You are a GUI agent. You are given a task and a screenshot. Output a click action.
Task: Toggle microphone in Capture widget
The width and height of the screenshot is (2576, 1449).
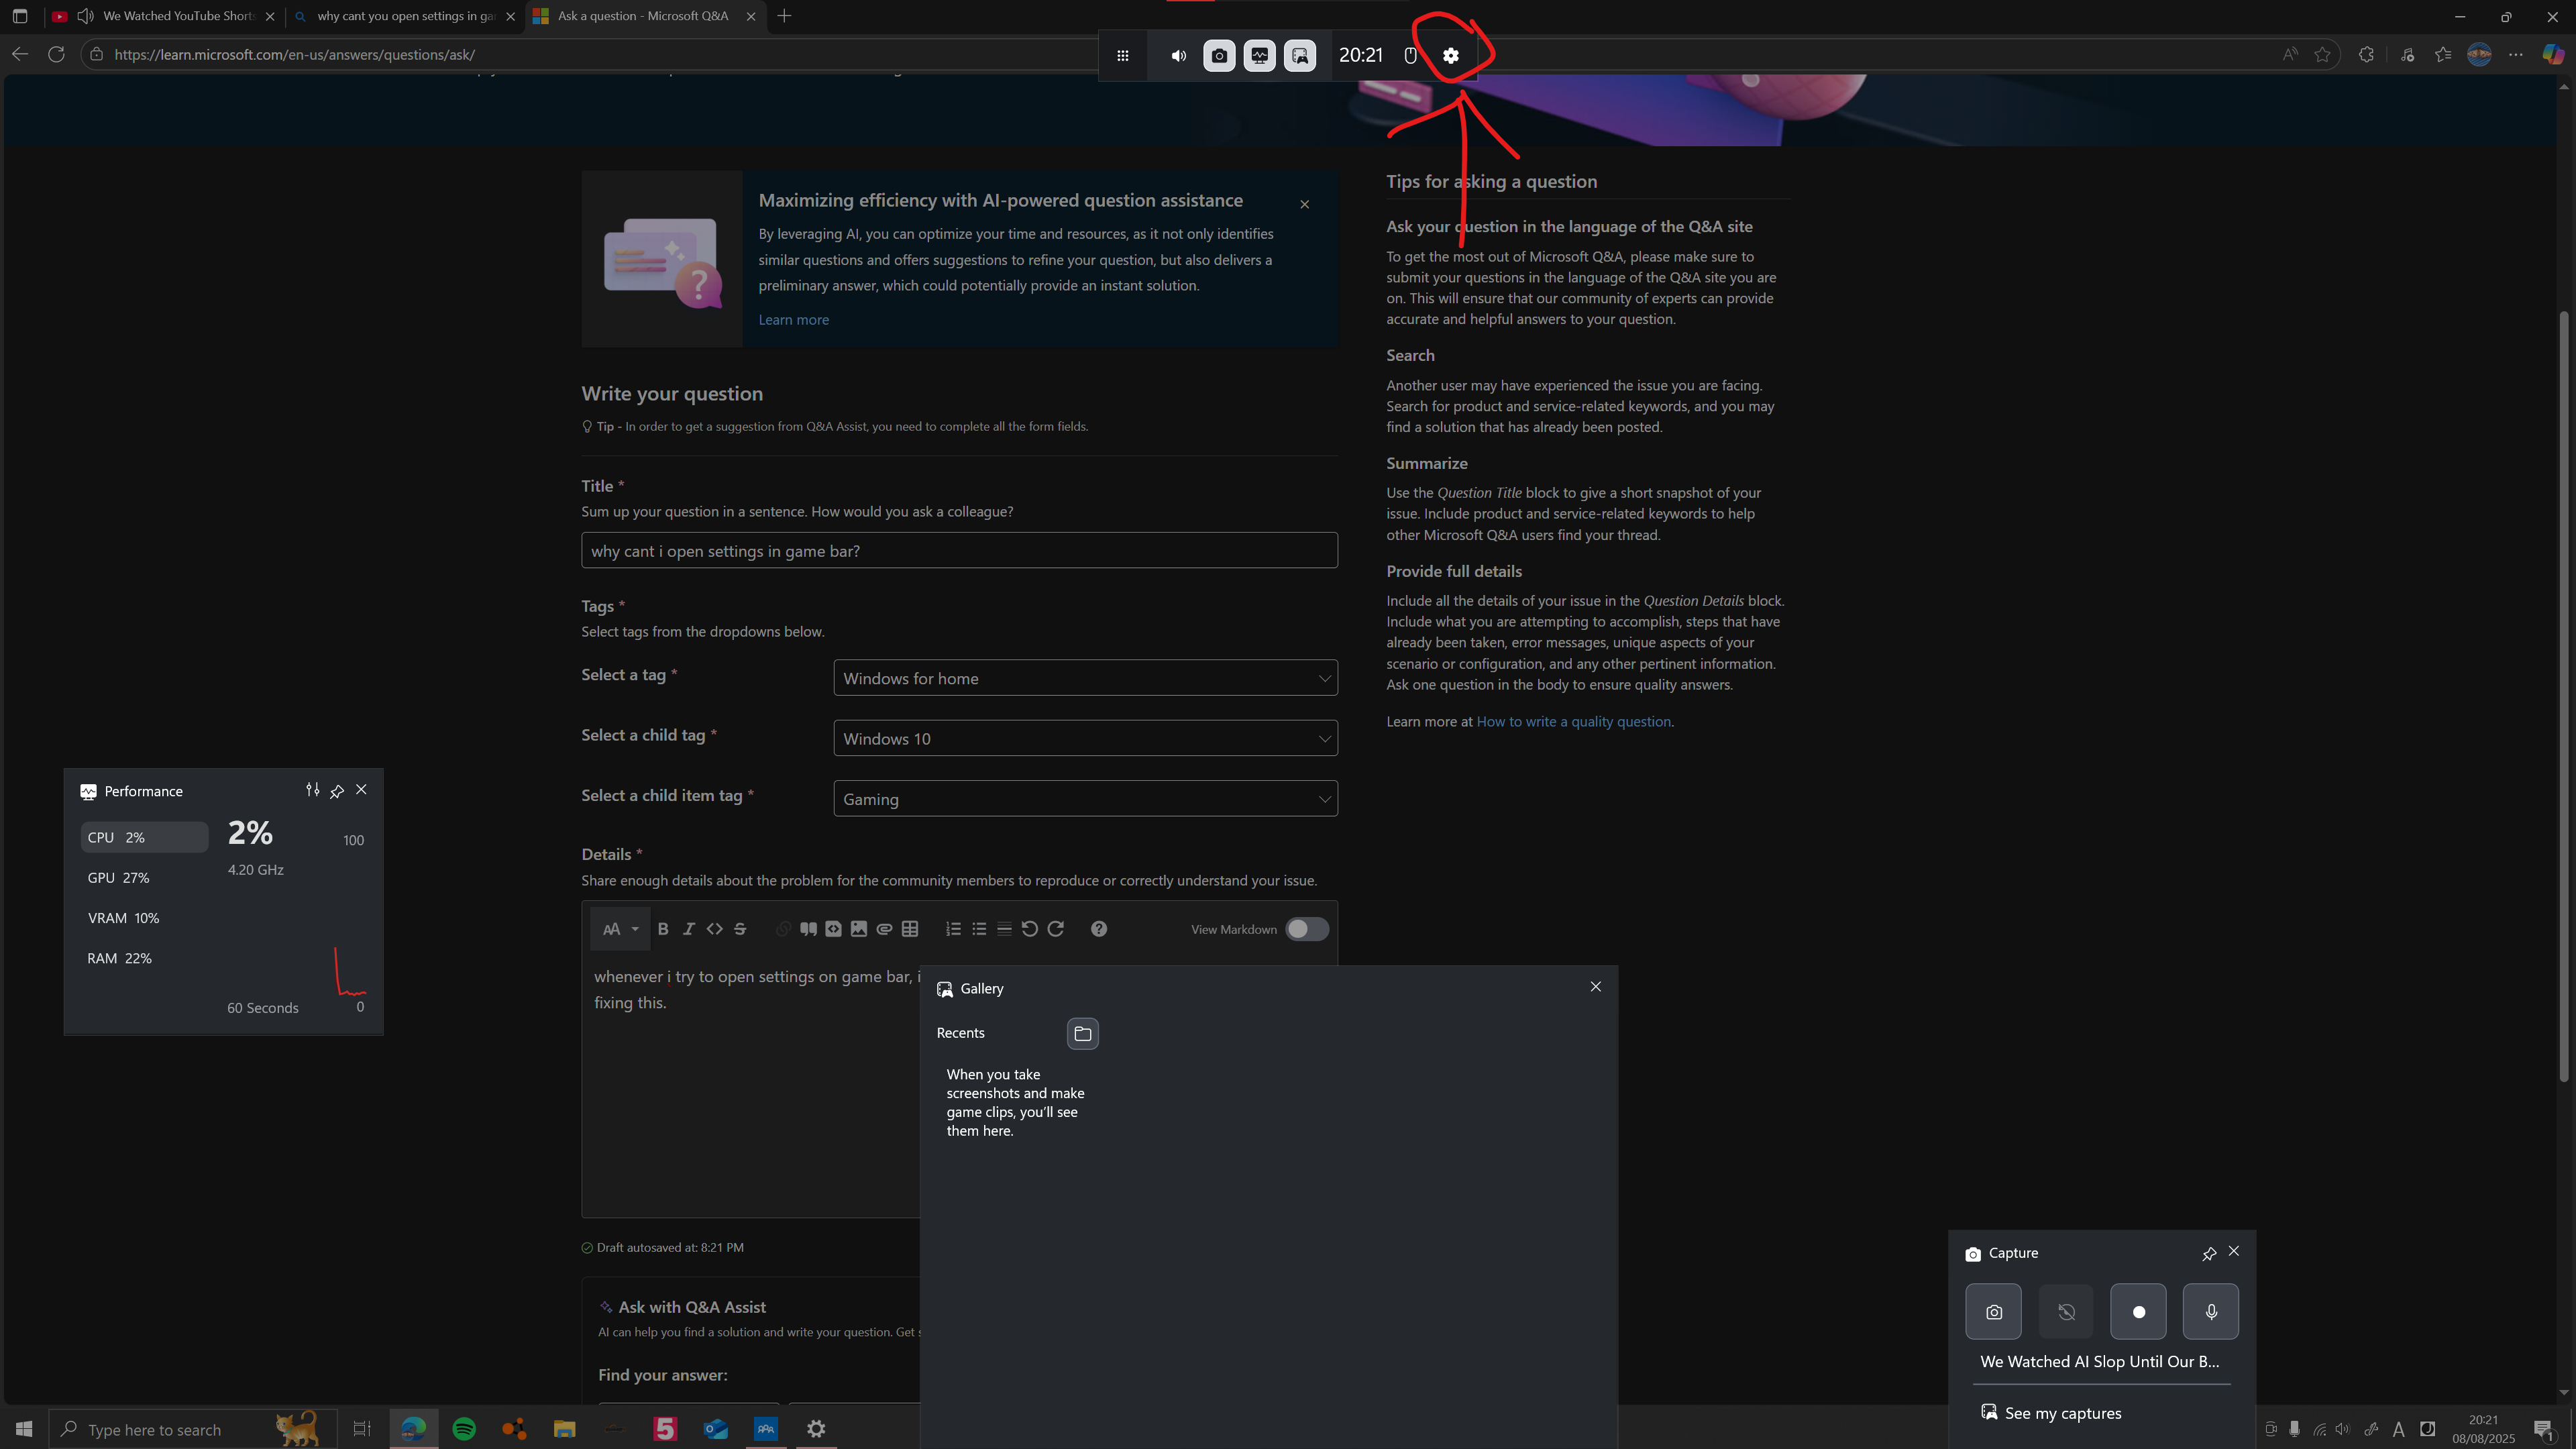coord(2211,1311)
